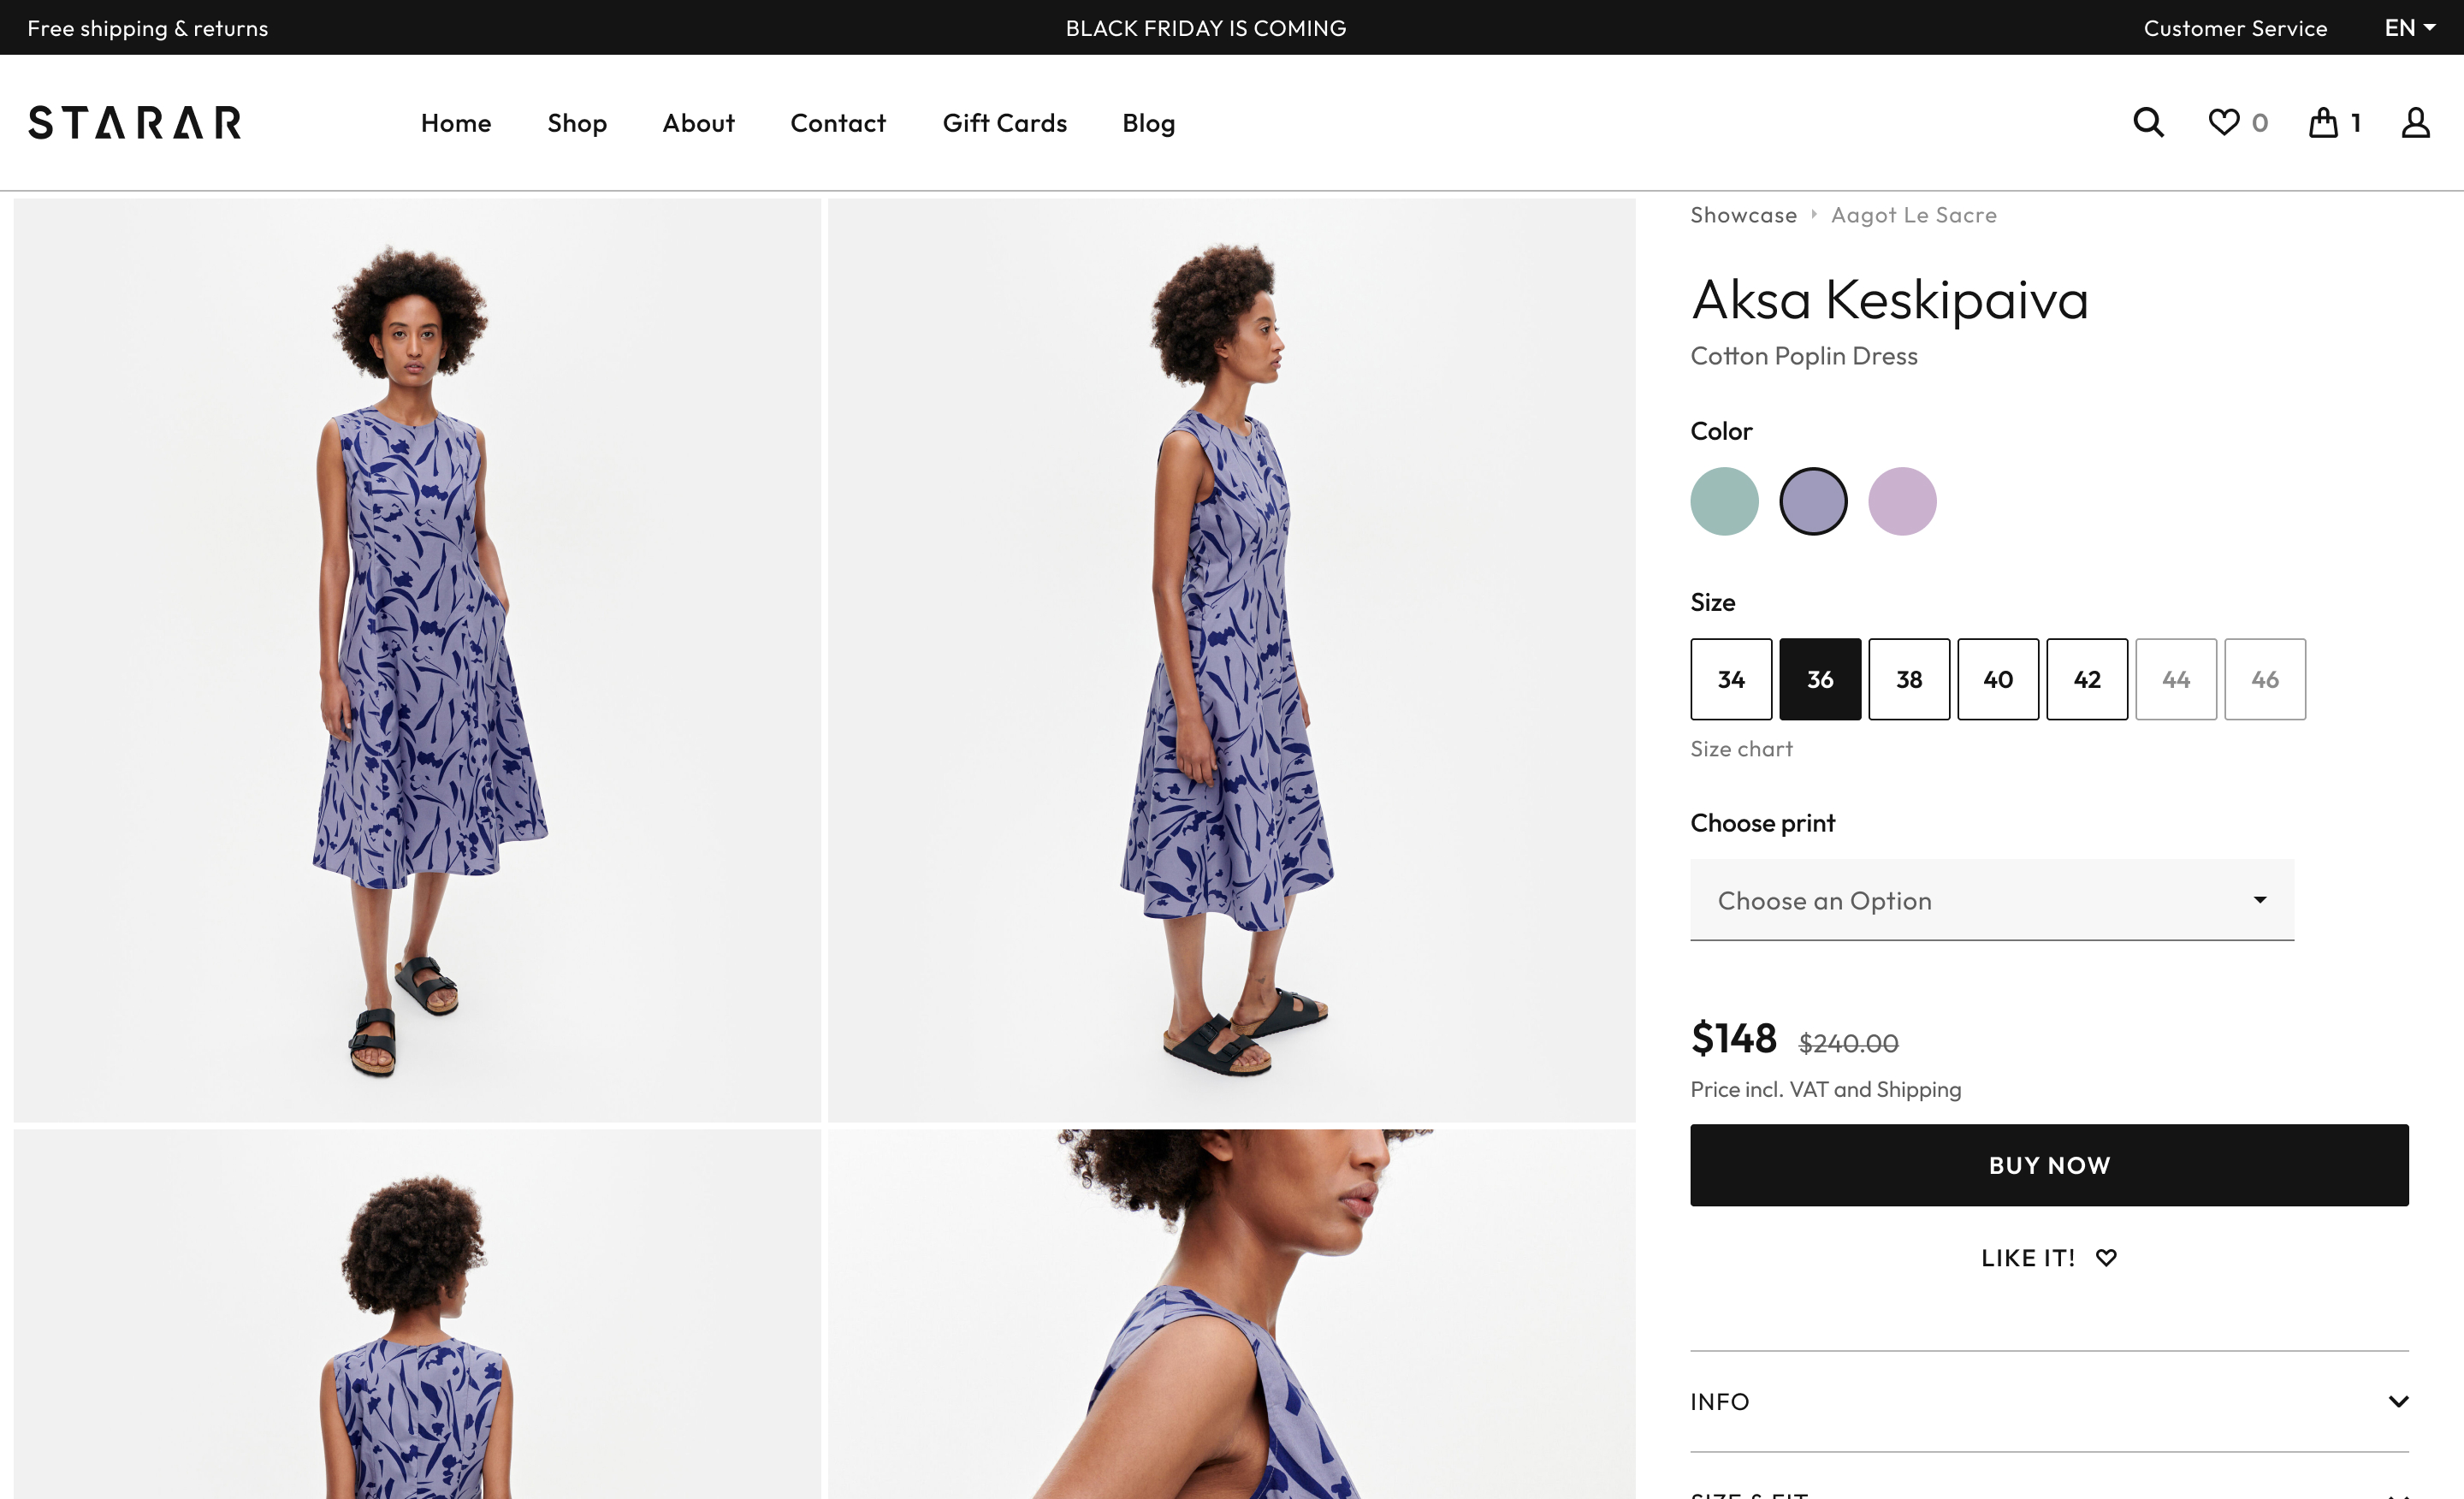Open the search magnifier icon
This screenshot has width=2464, height=1499.
[2148, 123]
